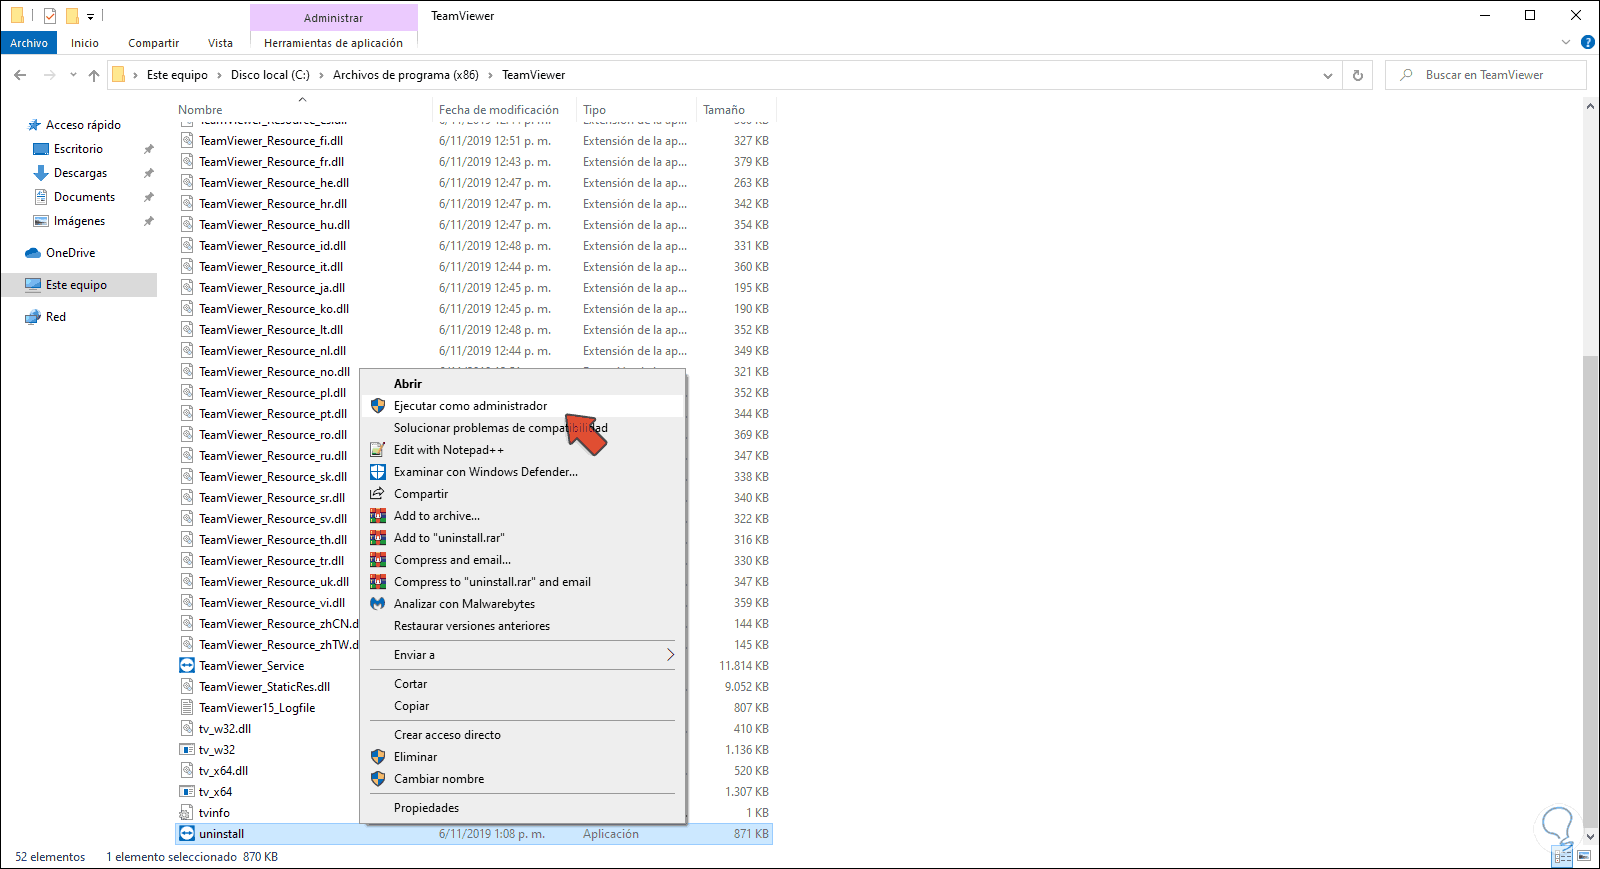This screenshot has width=1600, height=869.
Task: Open Imágenes in navigation pane
Action: coord(79,221)
